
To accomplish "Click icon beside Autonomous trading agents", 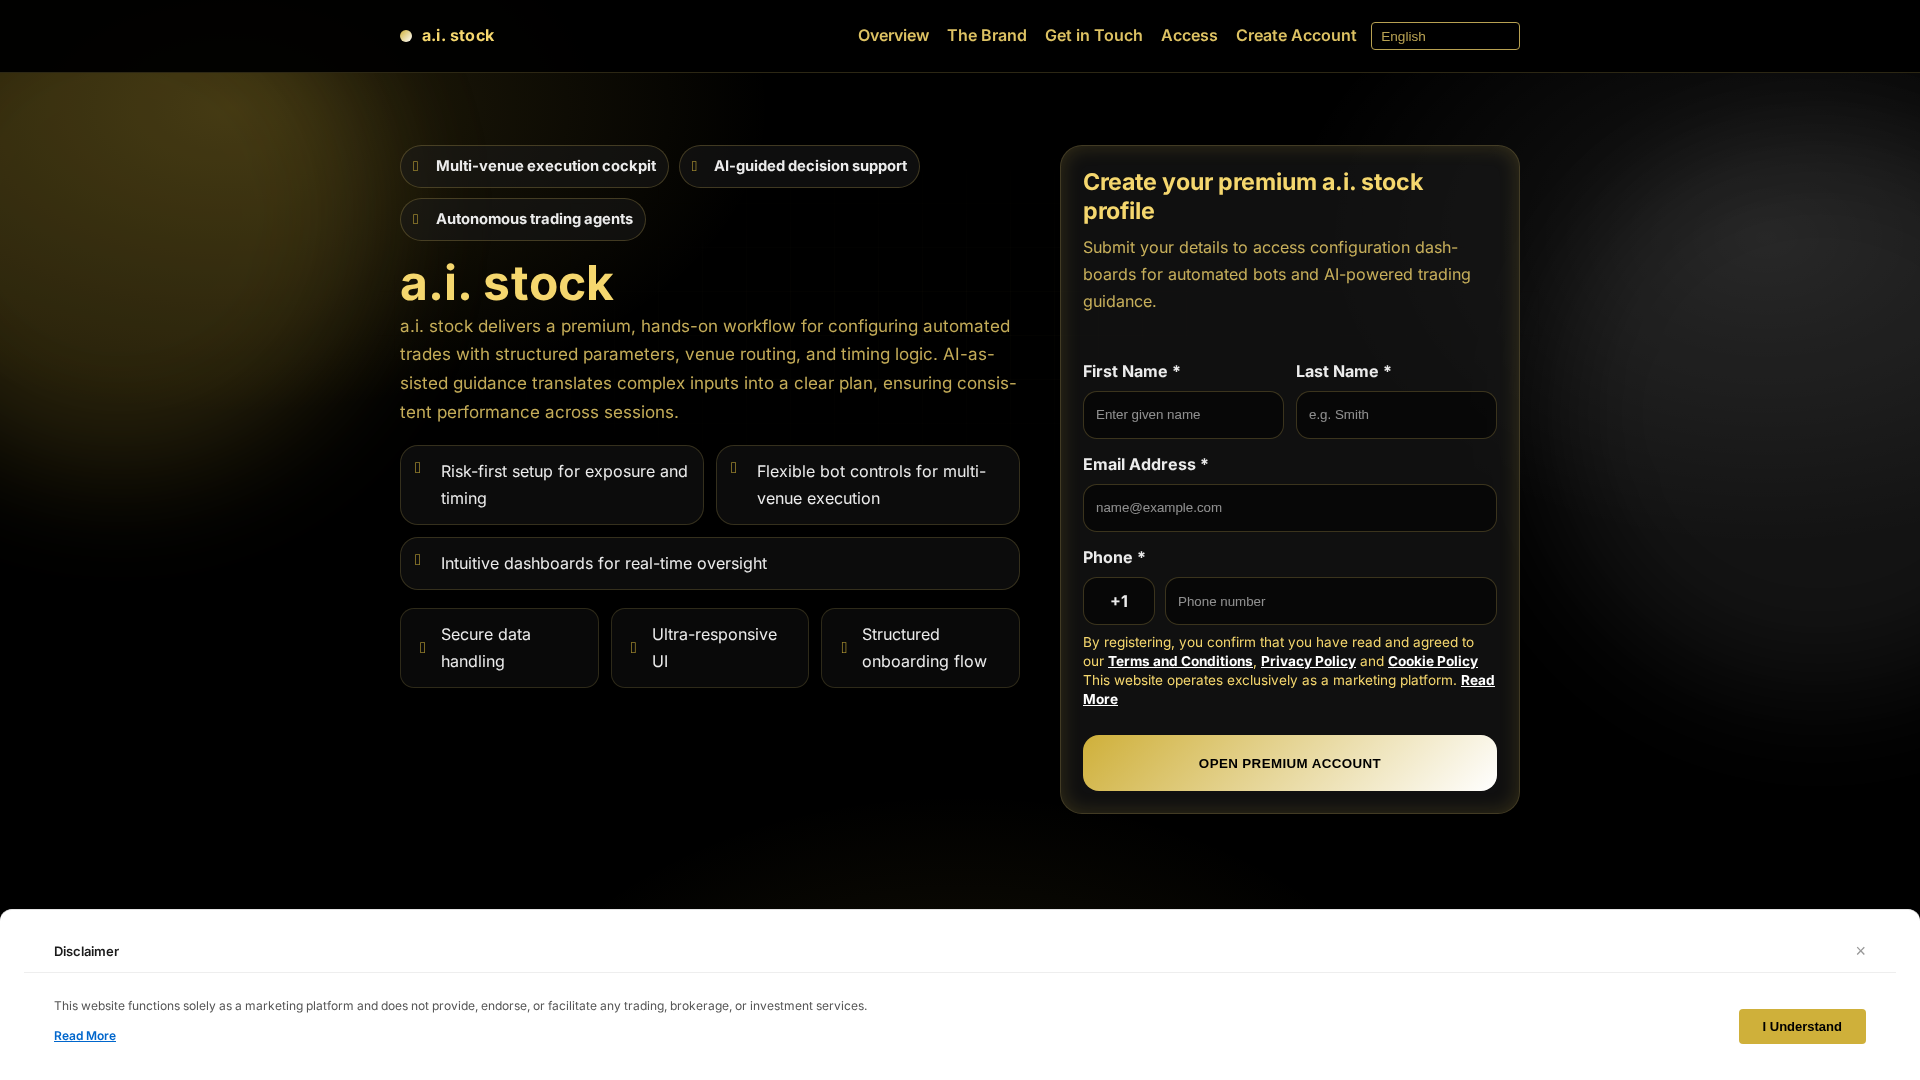I will [416, 219].
